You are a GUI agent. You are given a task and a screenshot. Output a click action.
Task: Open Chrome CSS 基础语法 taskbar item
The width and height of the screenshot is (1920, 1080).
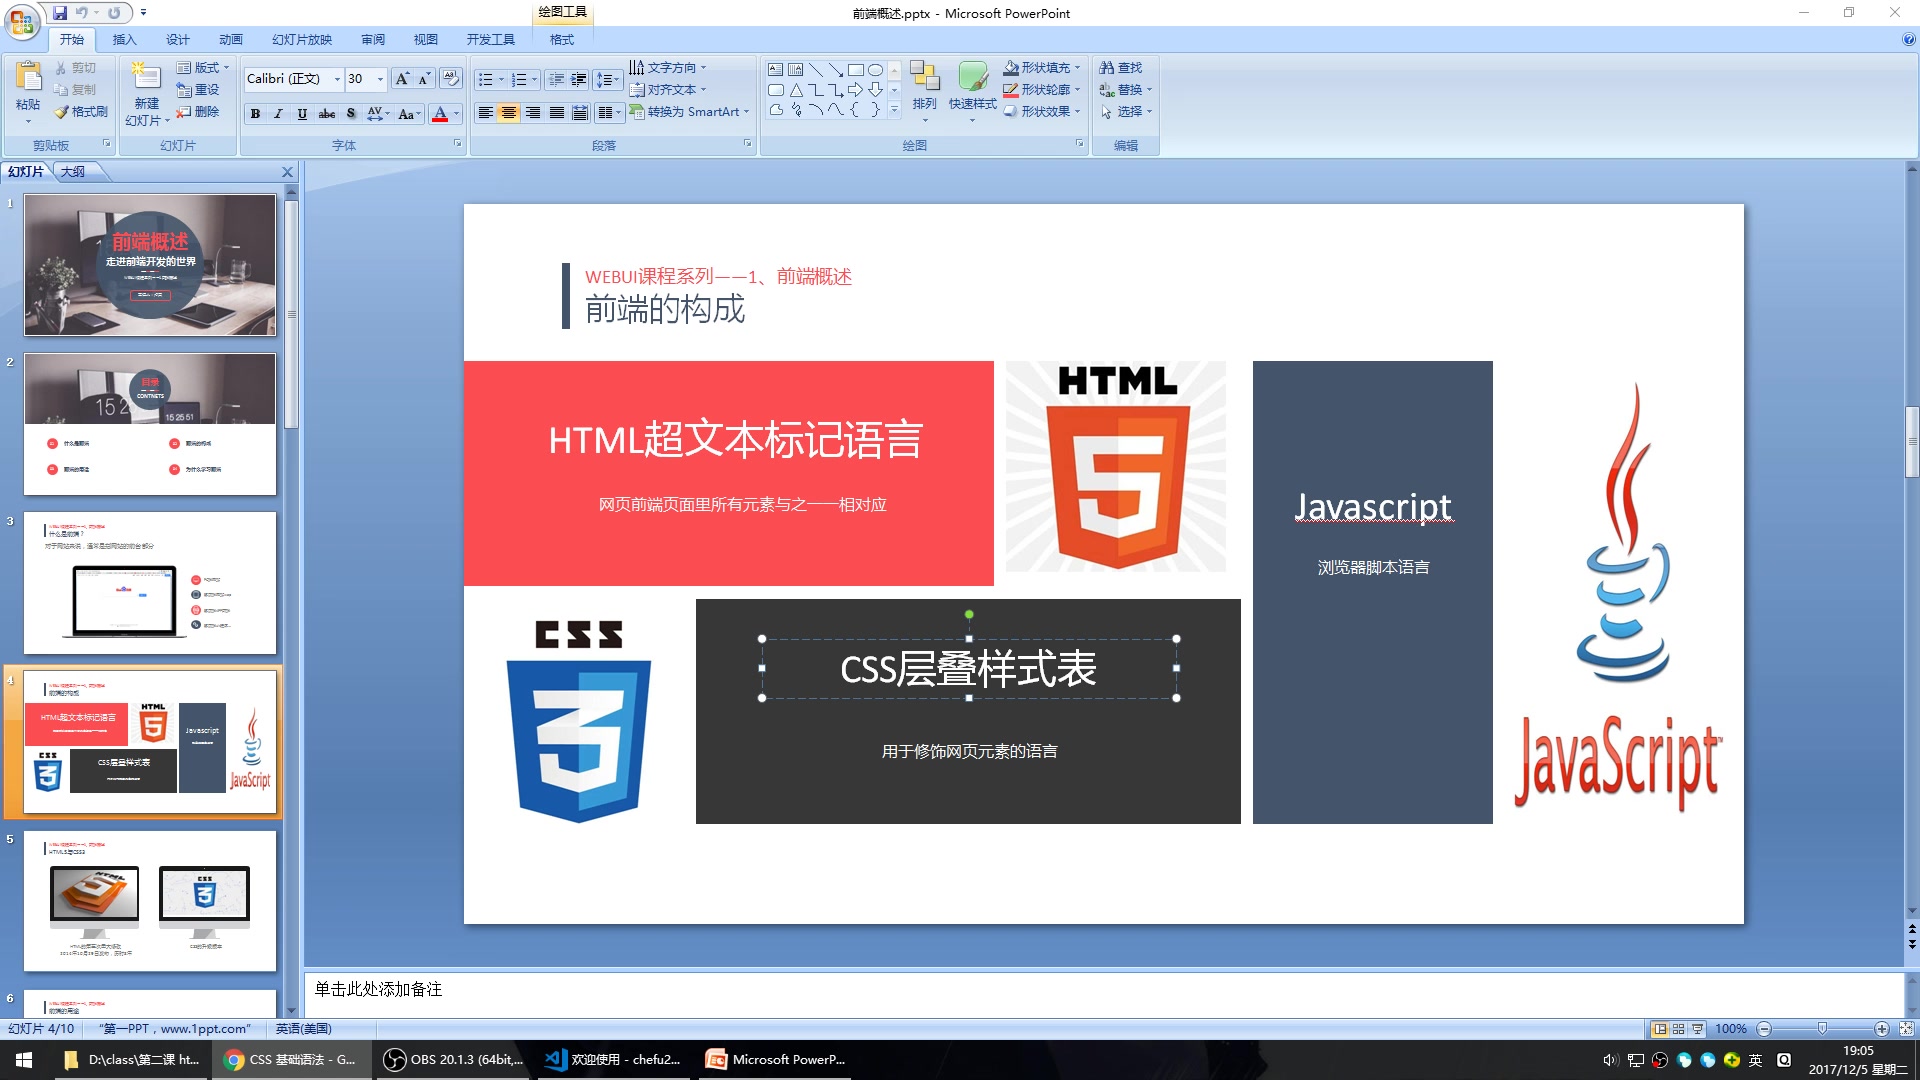(x=290, y=1060)
